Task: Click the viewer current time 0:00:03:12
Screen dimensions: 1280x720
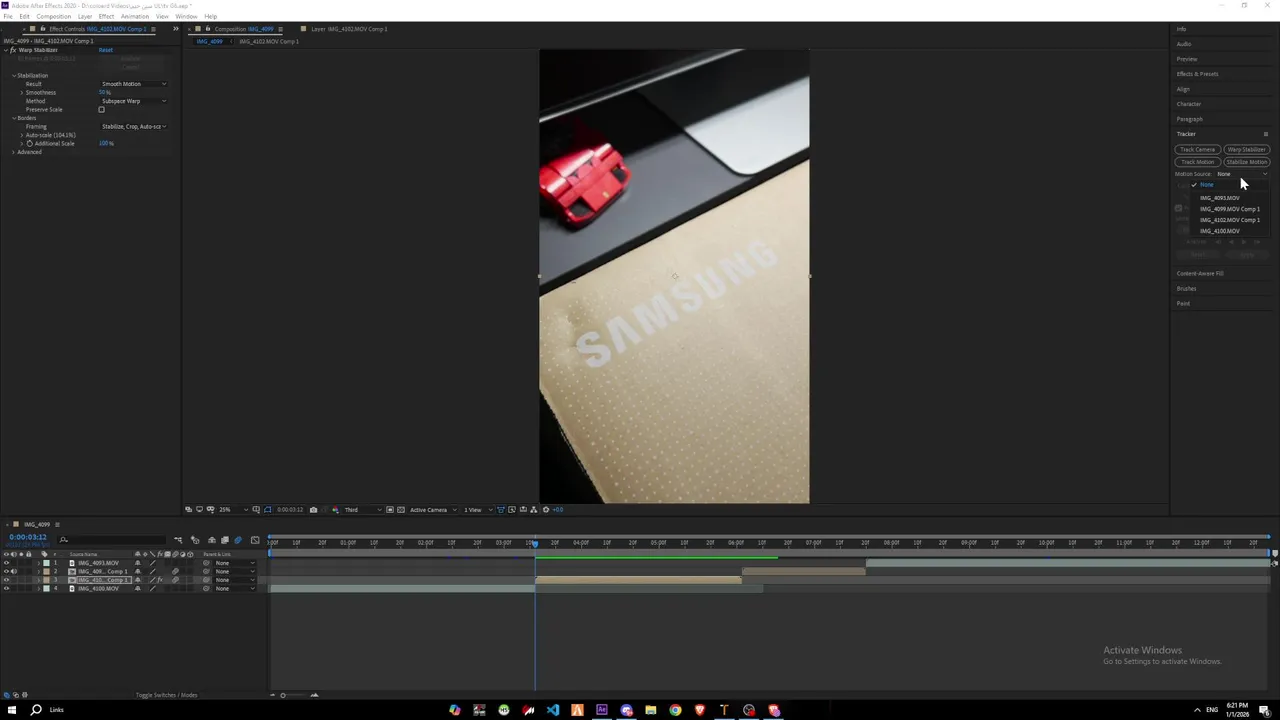Action: click(290, 510)
